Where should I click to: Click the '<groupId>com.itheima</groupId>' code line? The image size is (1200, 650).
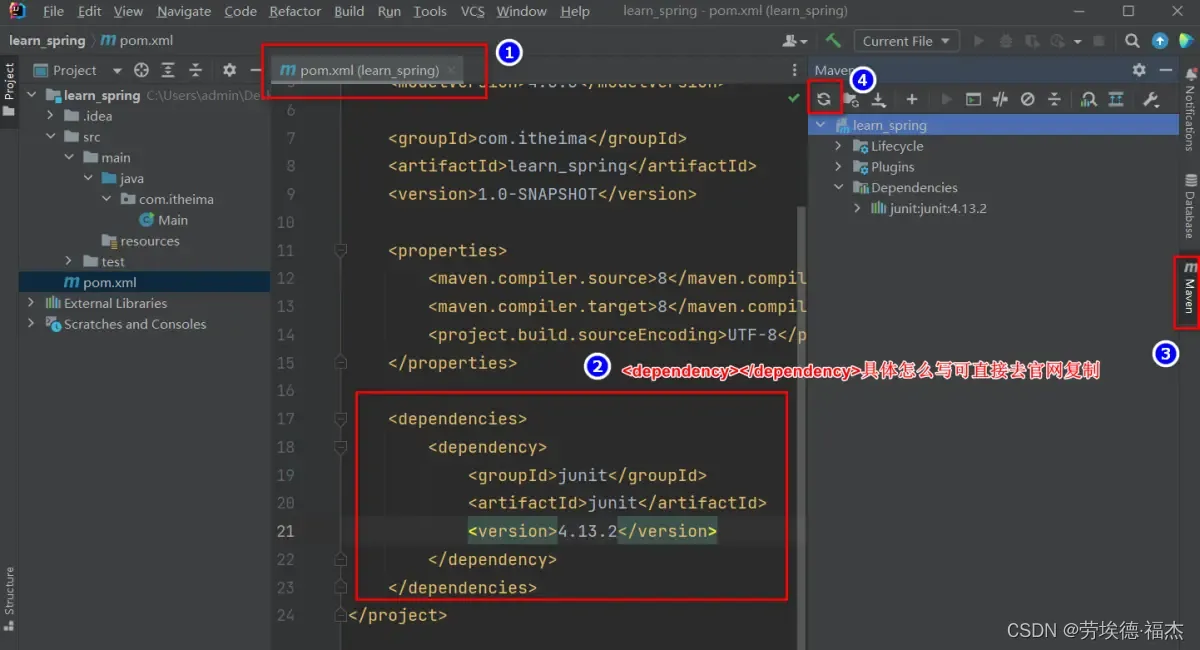click(x=537, y=139)
